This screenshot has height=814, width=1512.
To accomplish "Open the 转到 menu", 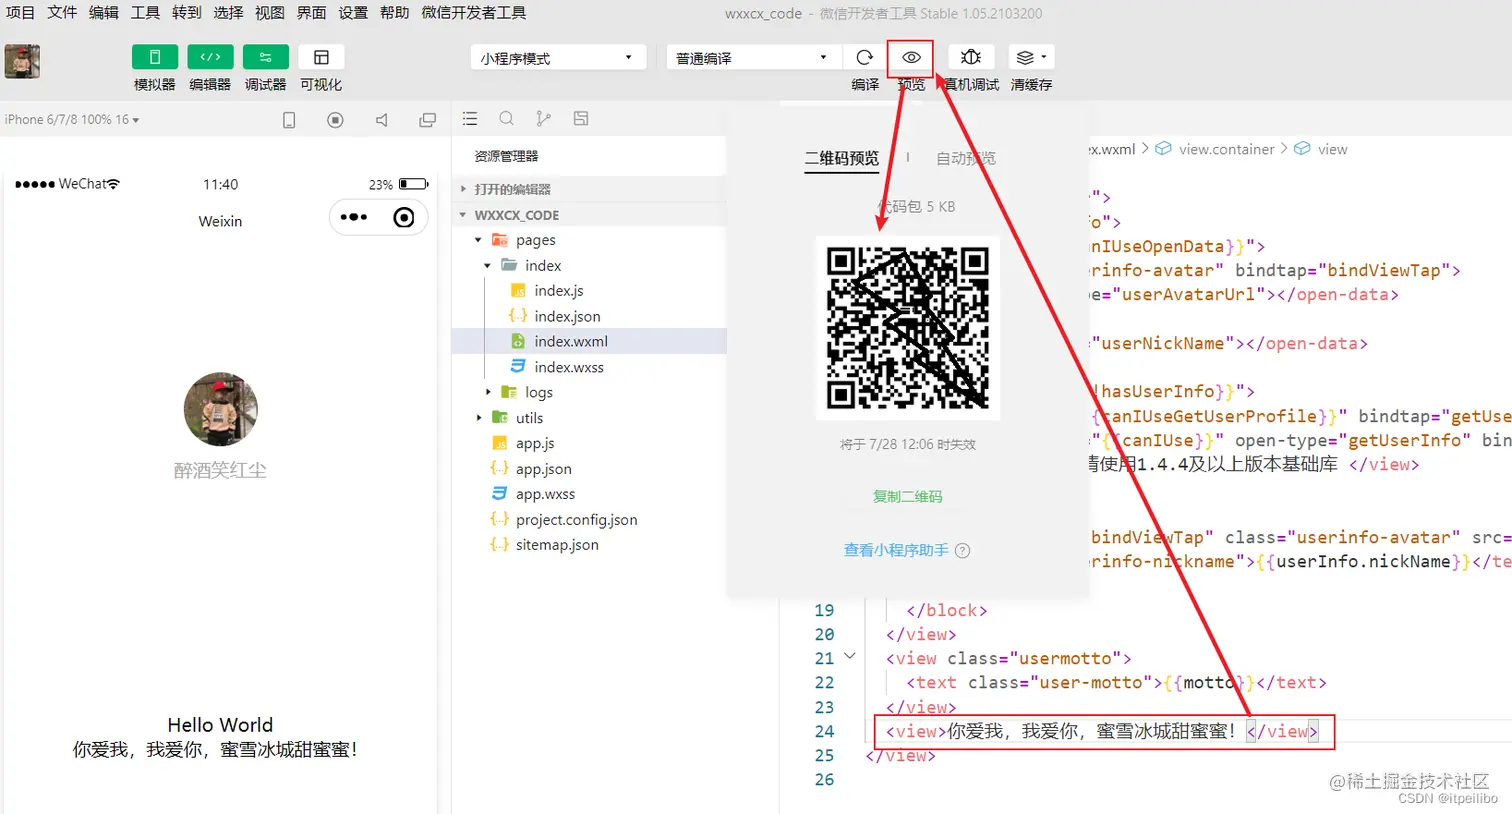I will tap(187, 12).
